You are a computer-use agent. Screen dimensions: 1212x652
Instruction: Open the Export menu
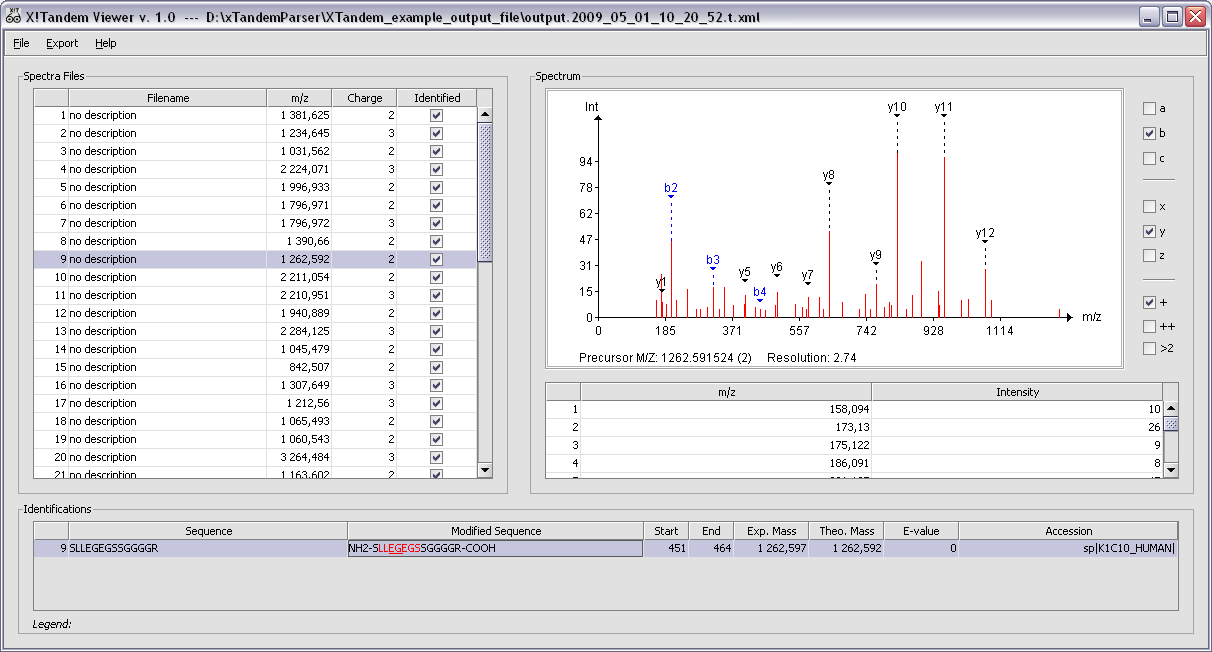(61, 43)
